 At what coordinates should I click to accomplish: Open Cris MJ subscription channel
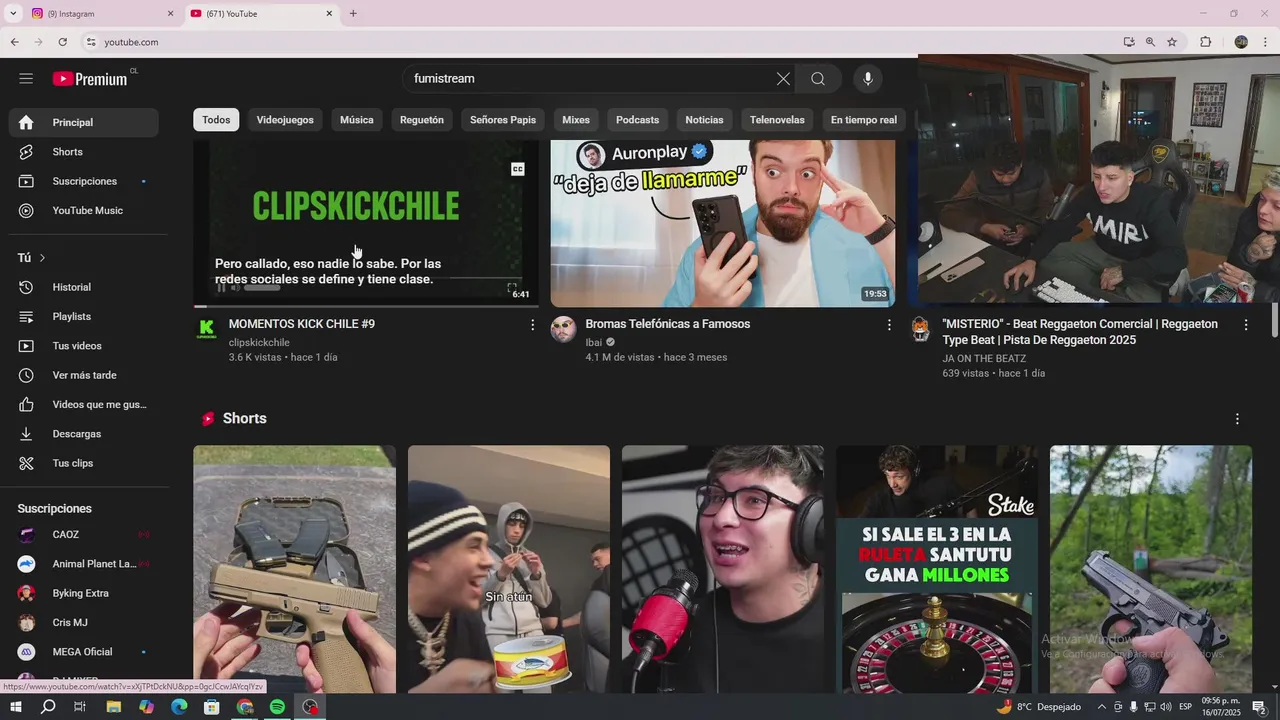(x=84, y=622)
